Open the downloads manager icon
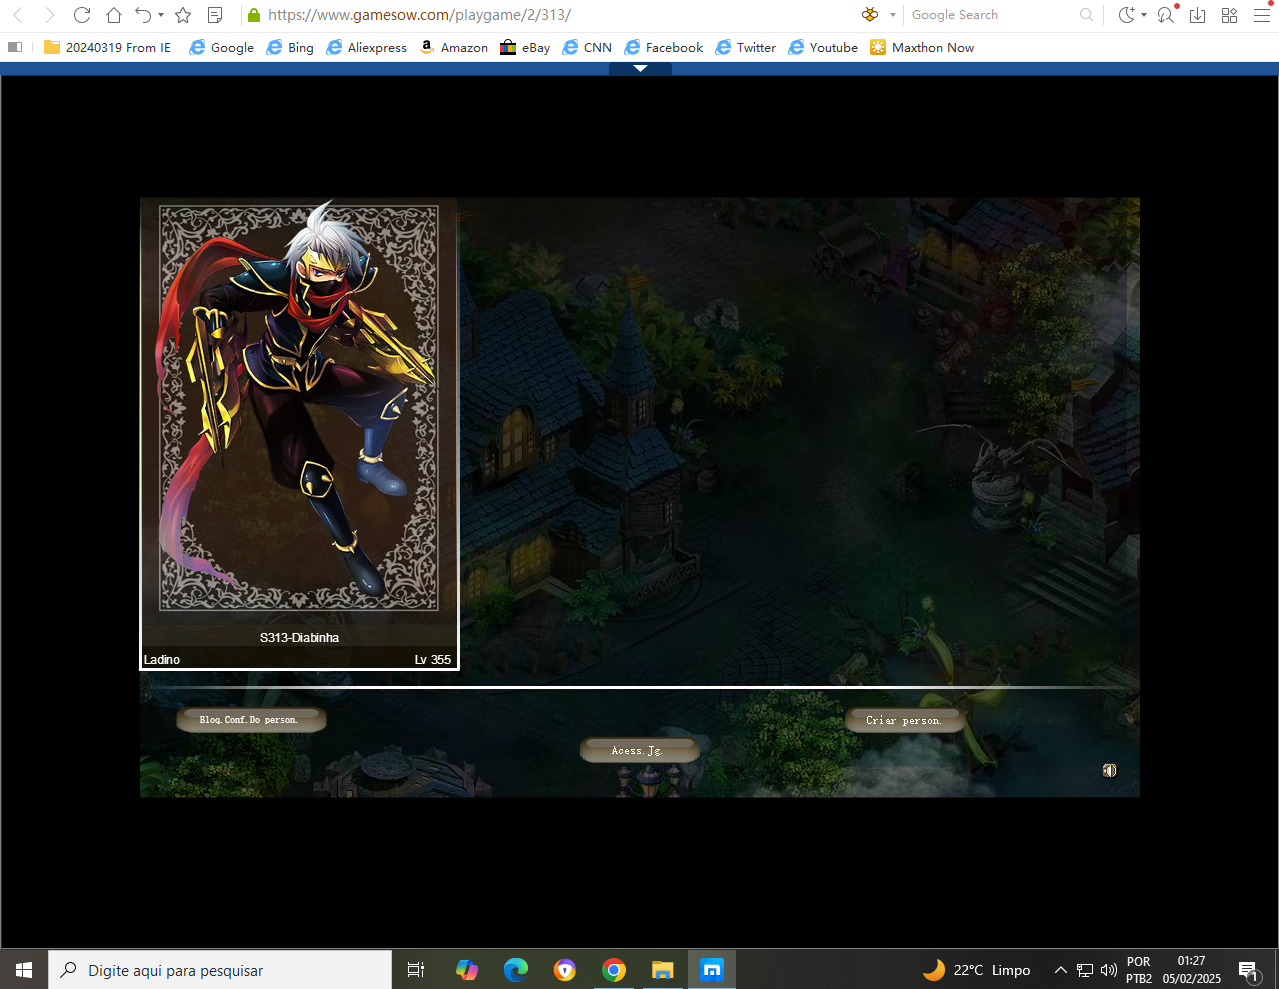This screenshot has height=989, width=1279. point(1198,15)
